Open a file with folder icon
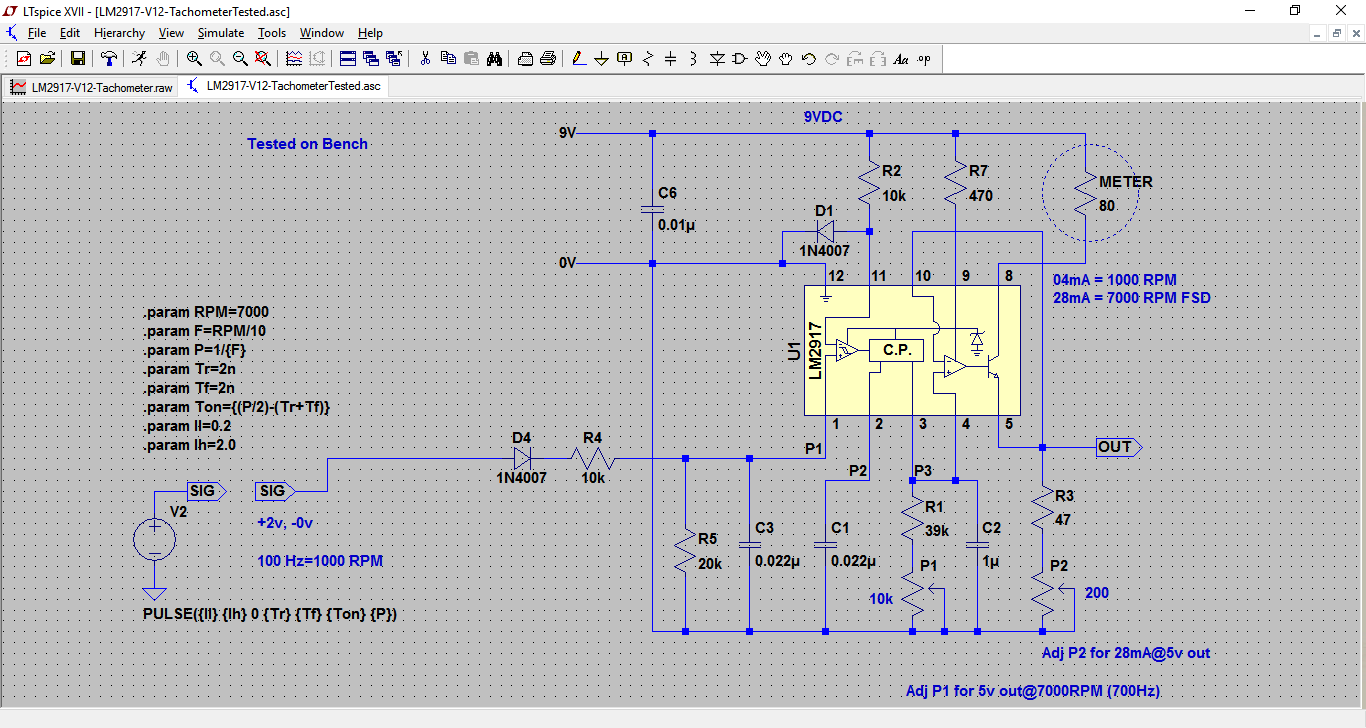This screenshot has height=728, width=1366. pyautogui.click(x=47, y=59)
